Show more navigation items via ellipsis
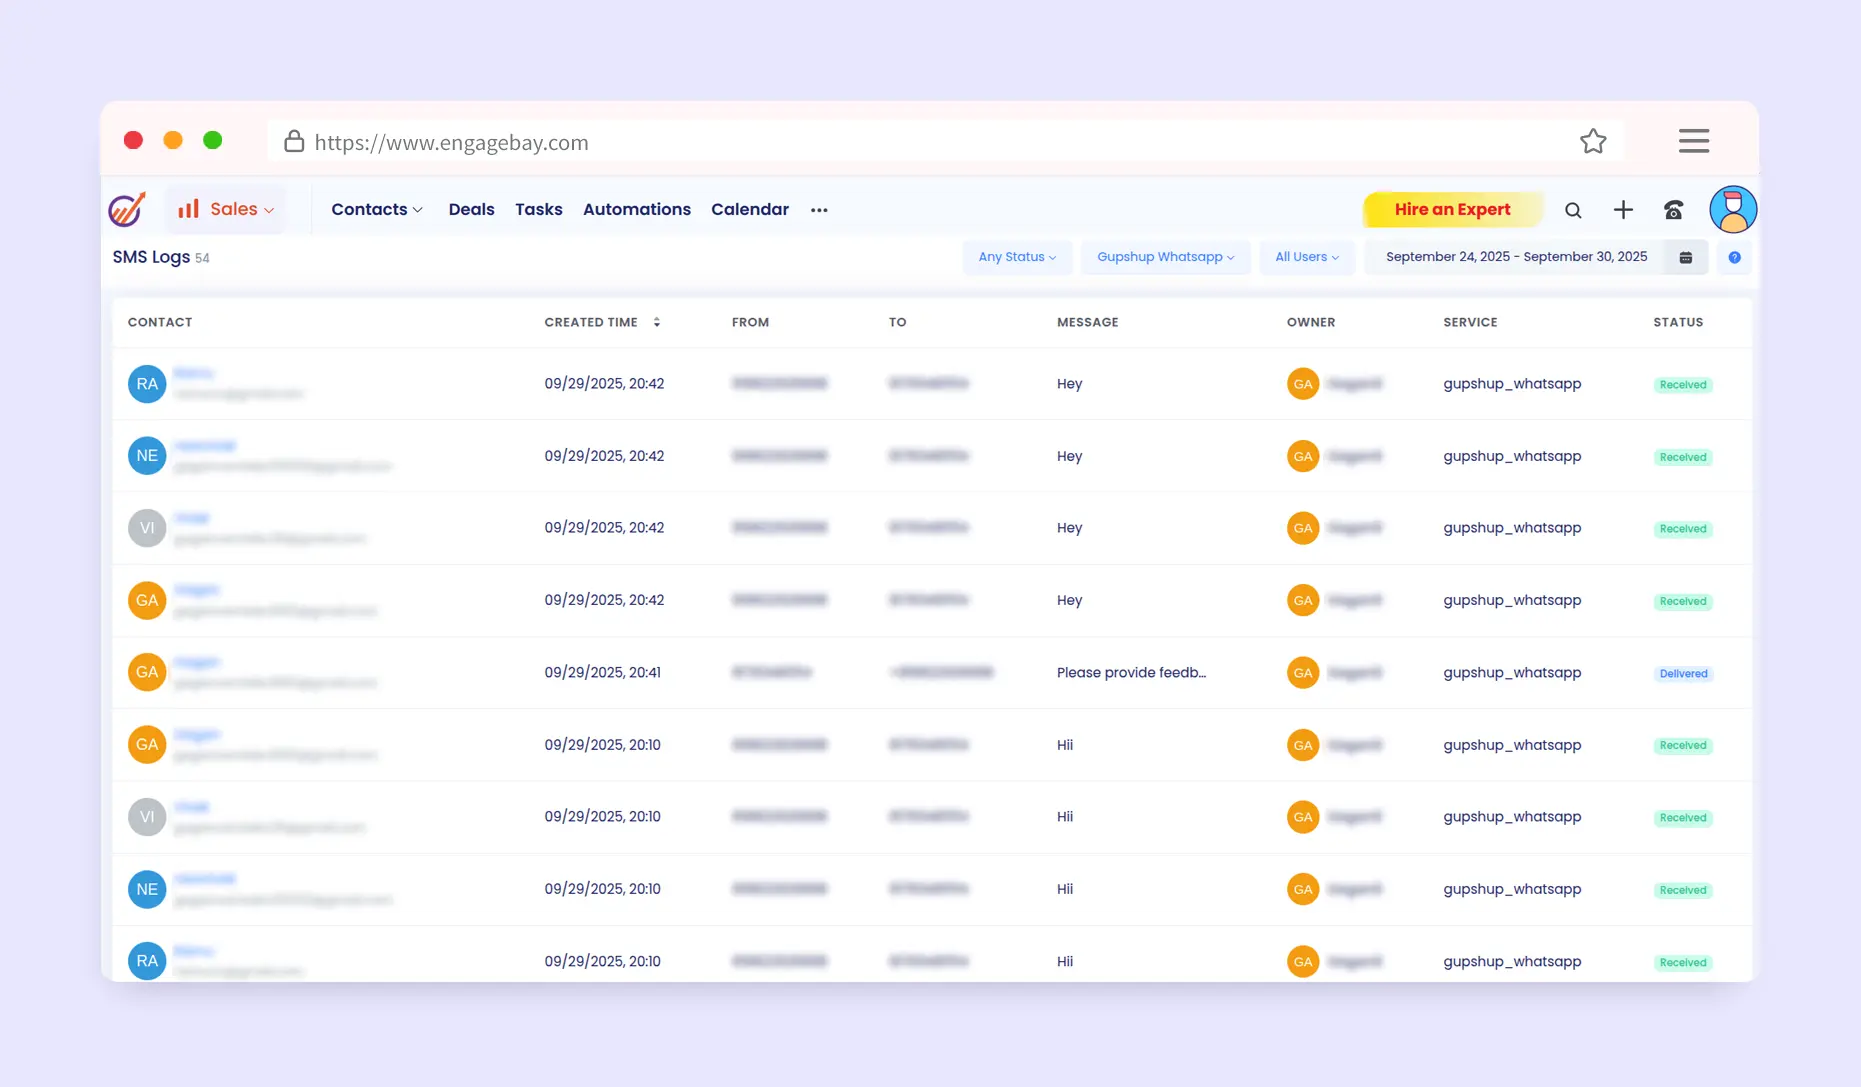The width and height of the screenshot is (1861, 1087). click(x=819, y=210)
